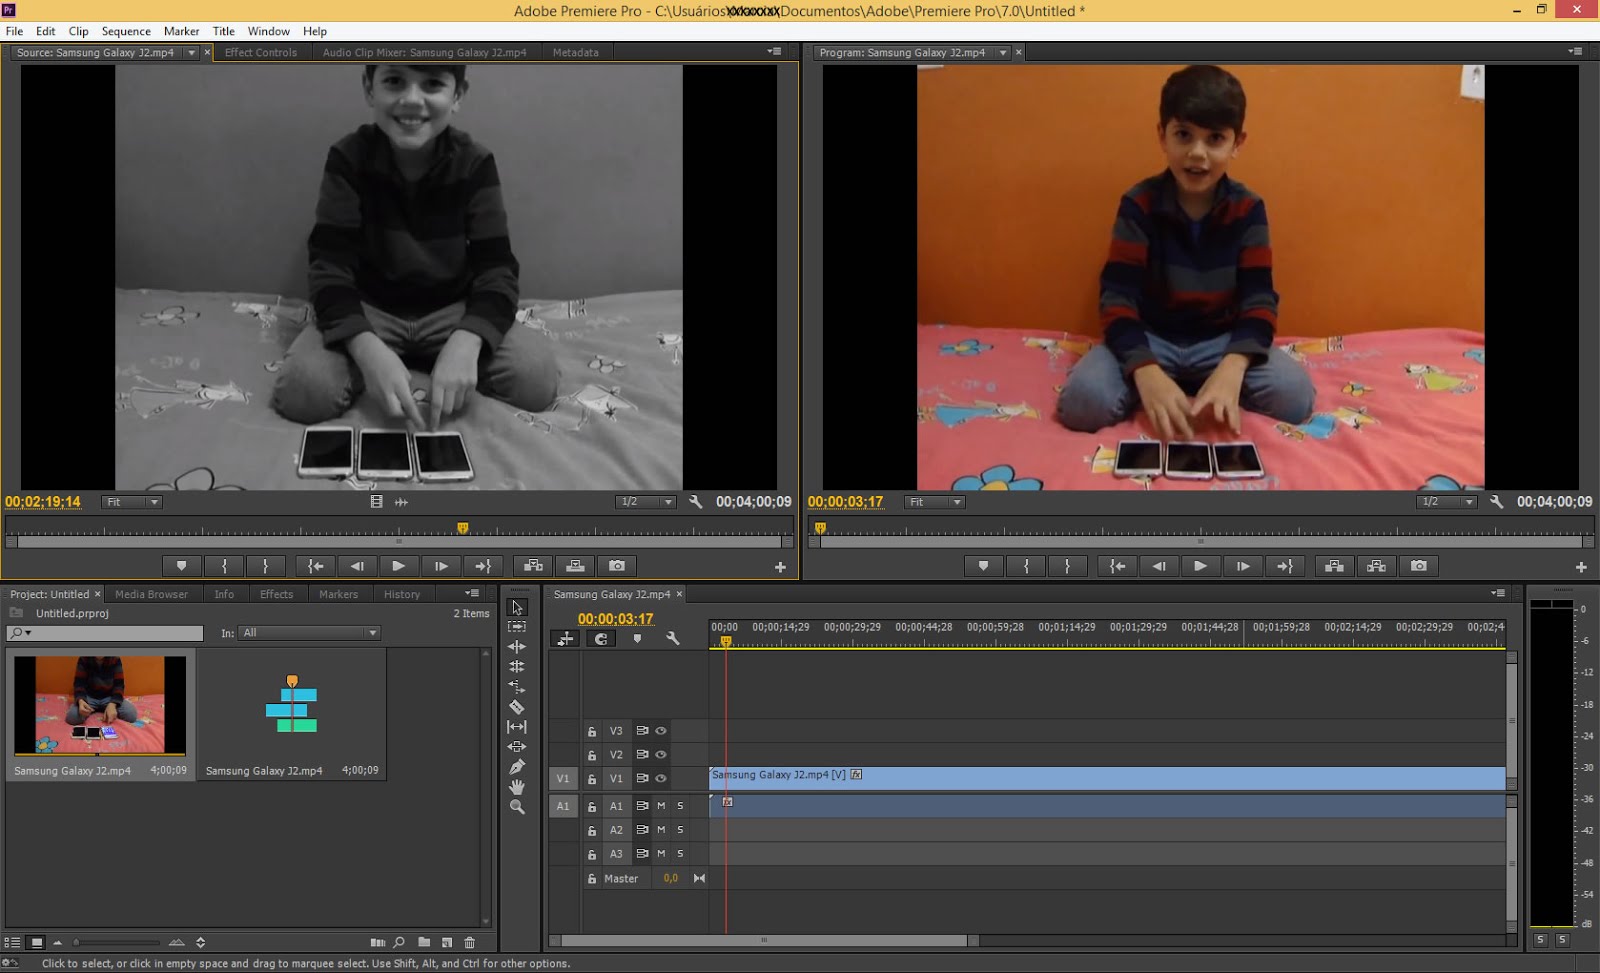
Task: Toggle visibility of track V3
Action: point(661,731)
